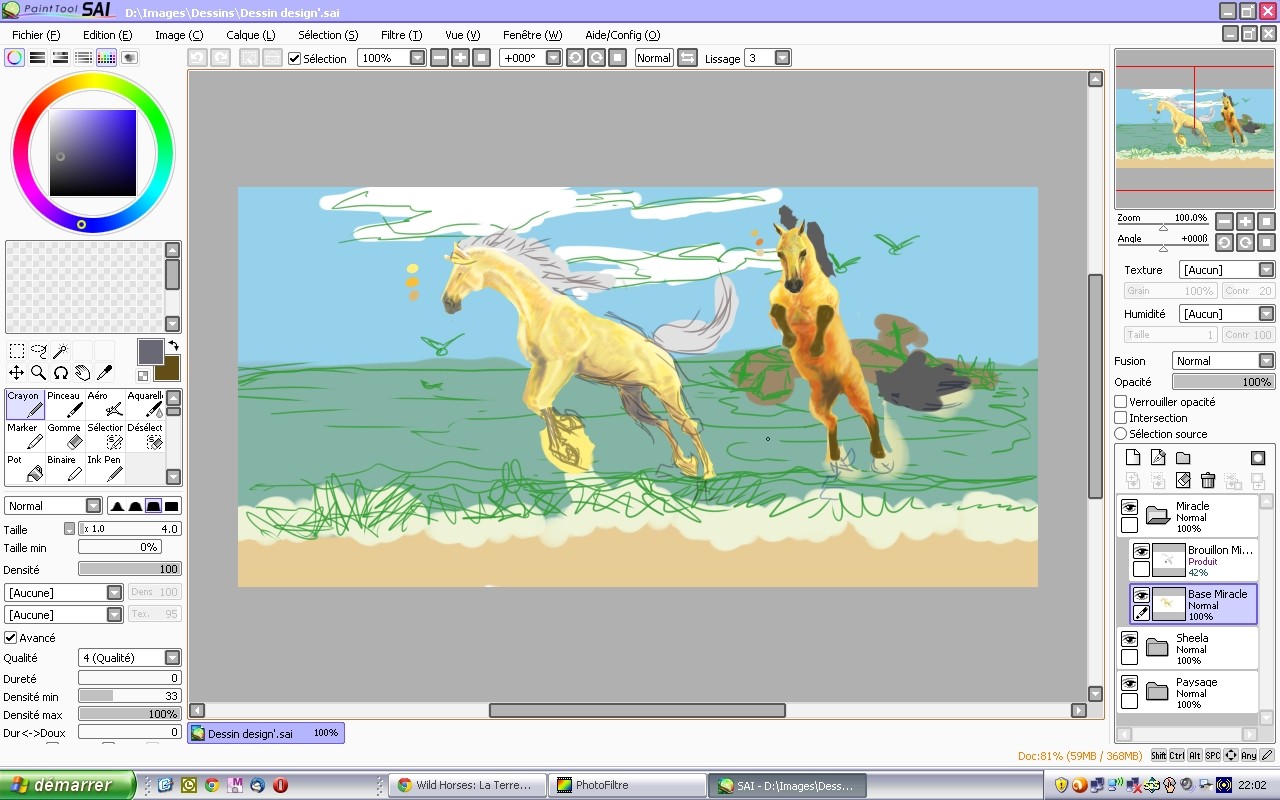Image resolution: width=1280 pixels, height=800 pixels.
Task: Open the +000° rotation angle dropdown
Action: [x=553, y=58]
